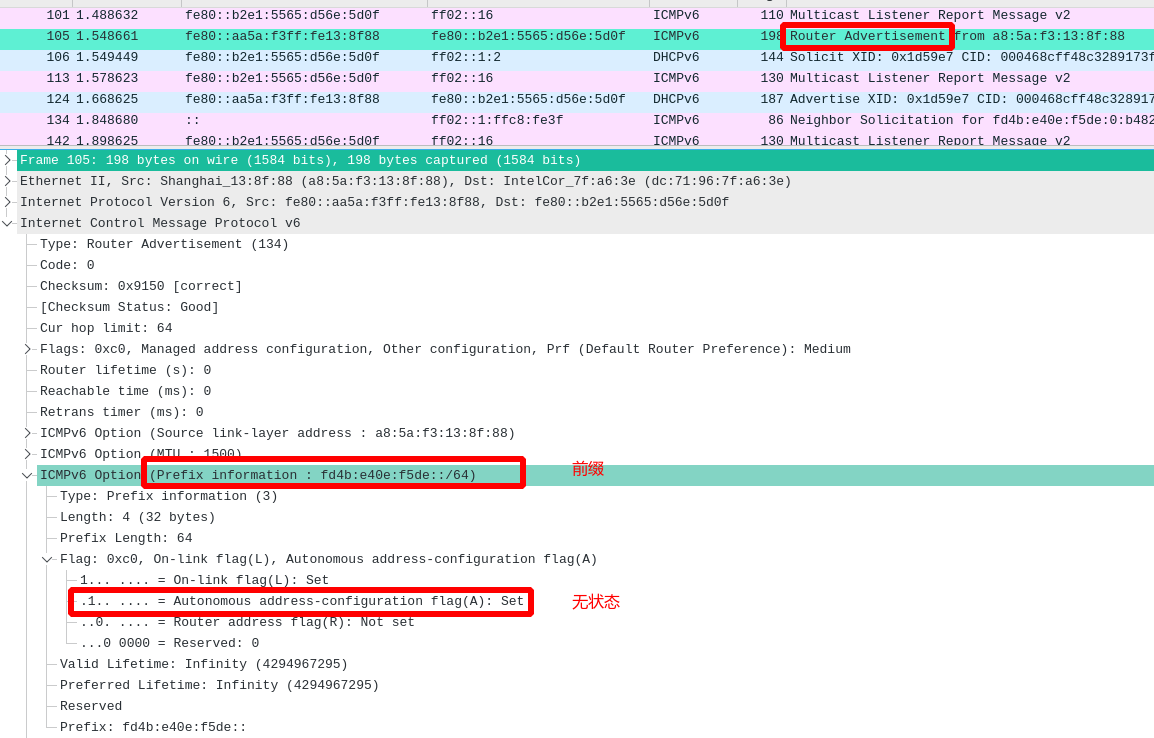
Task: Expand the Ethernet II layer details
Action: [8, 181]
